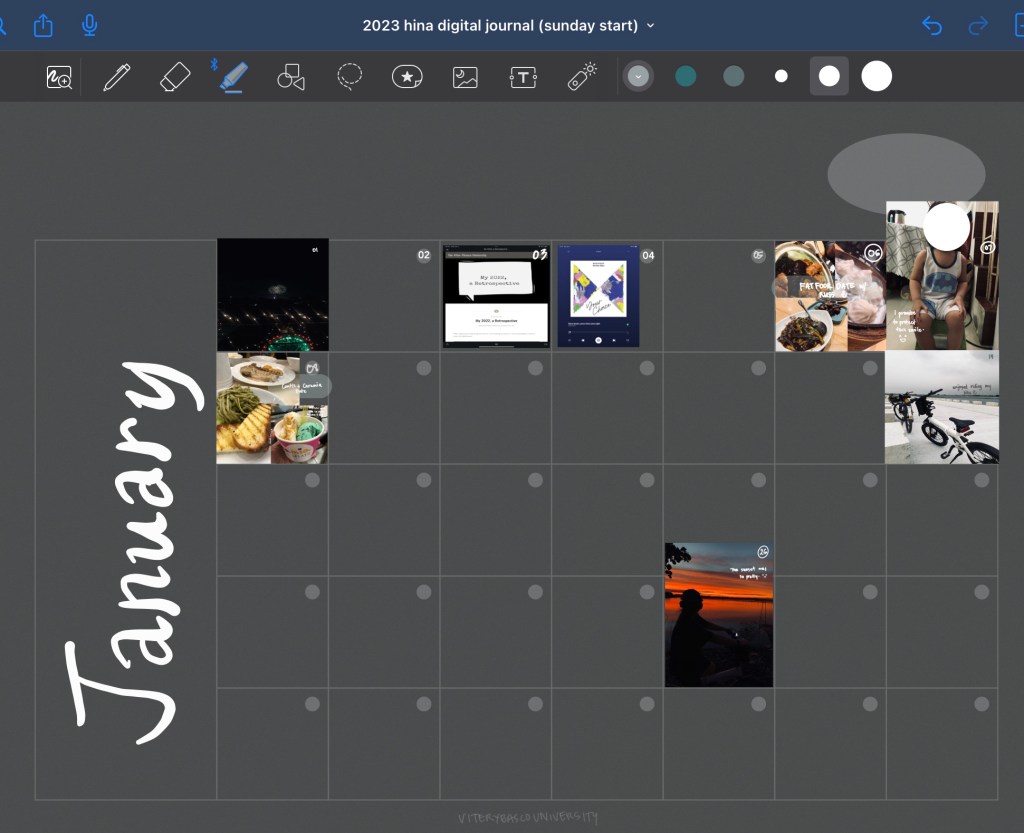Tap the microphone recording icon
Image resolution: width=1024 pixels, height=833 pixels.
pyautogui.click(x=90, y=25)
